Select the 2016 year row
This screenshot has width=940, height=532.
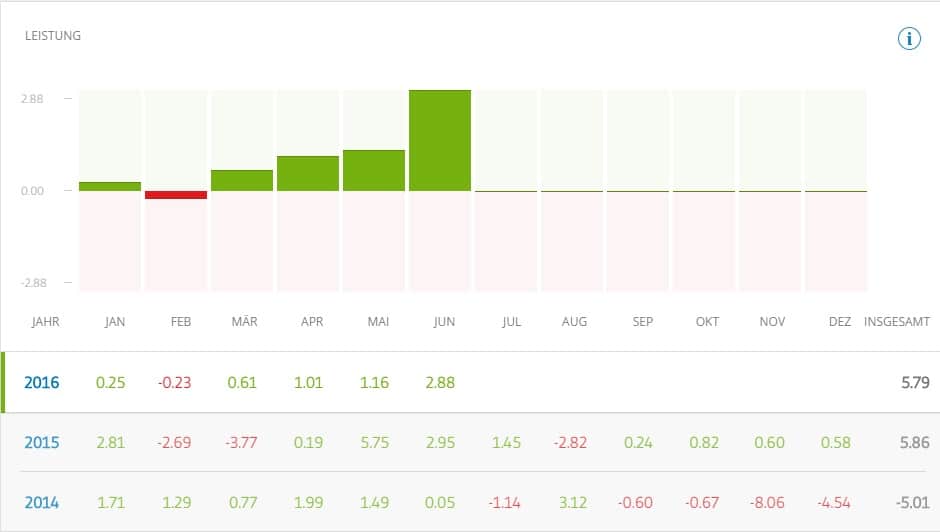click(x=42, y=382)
